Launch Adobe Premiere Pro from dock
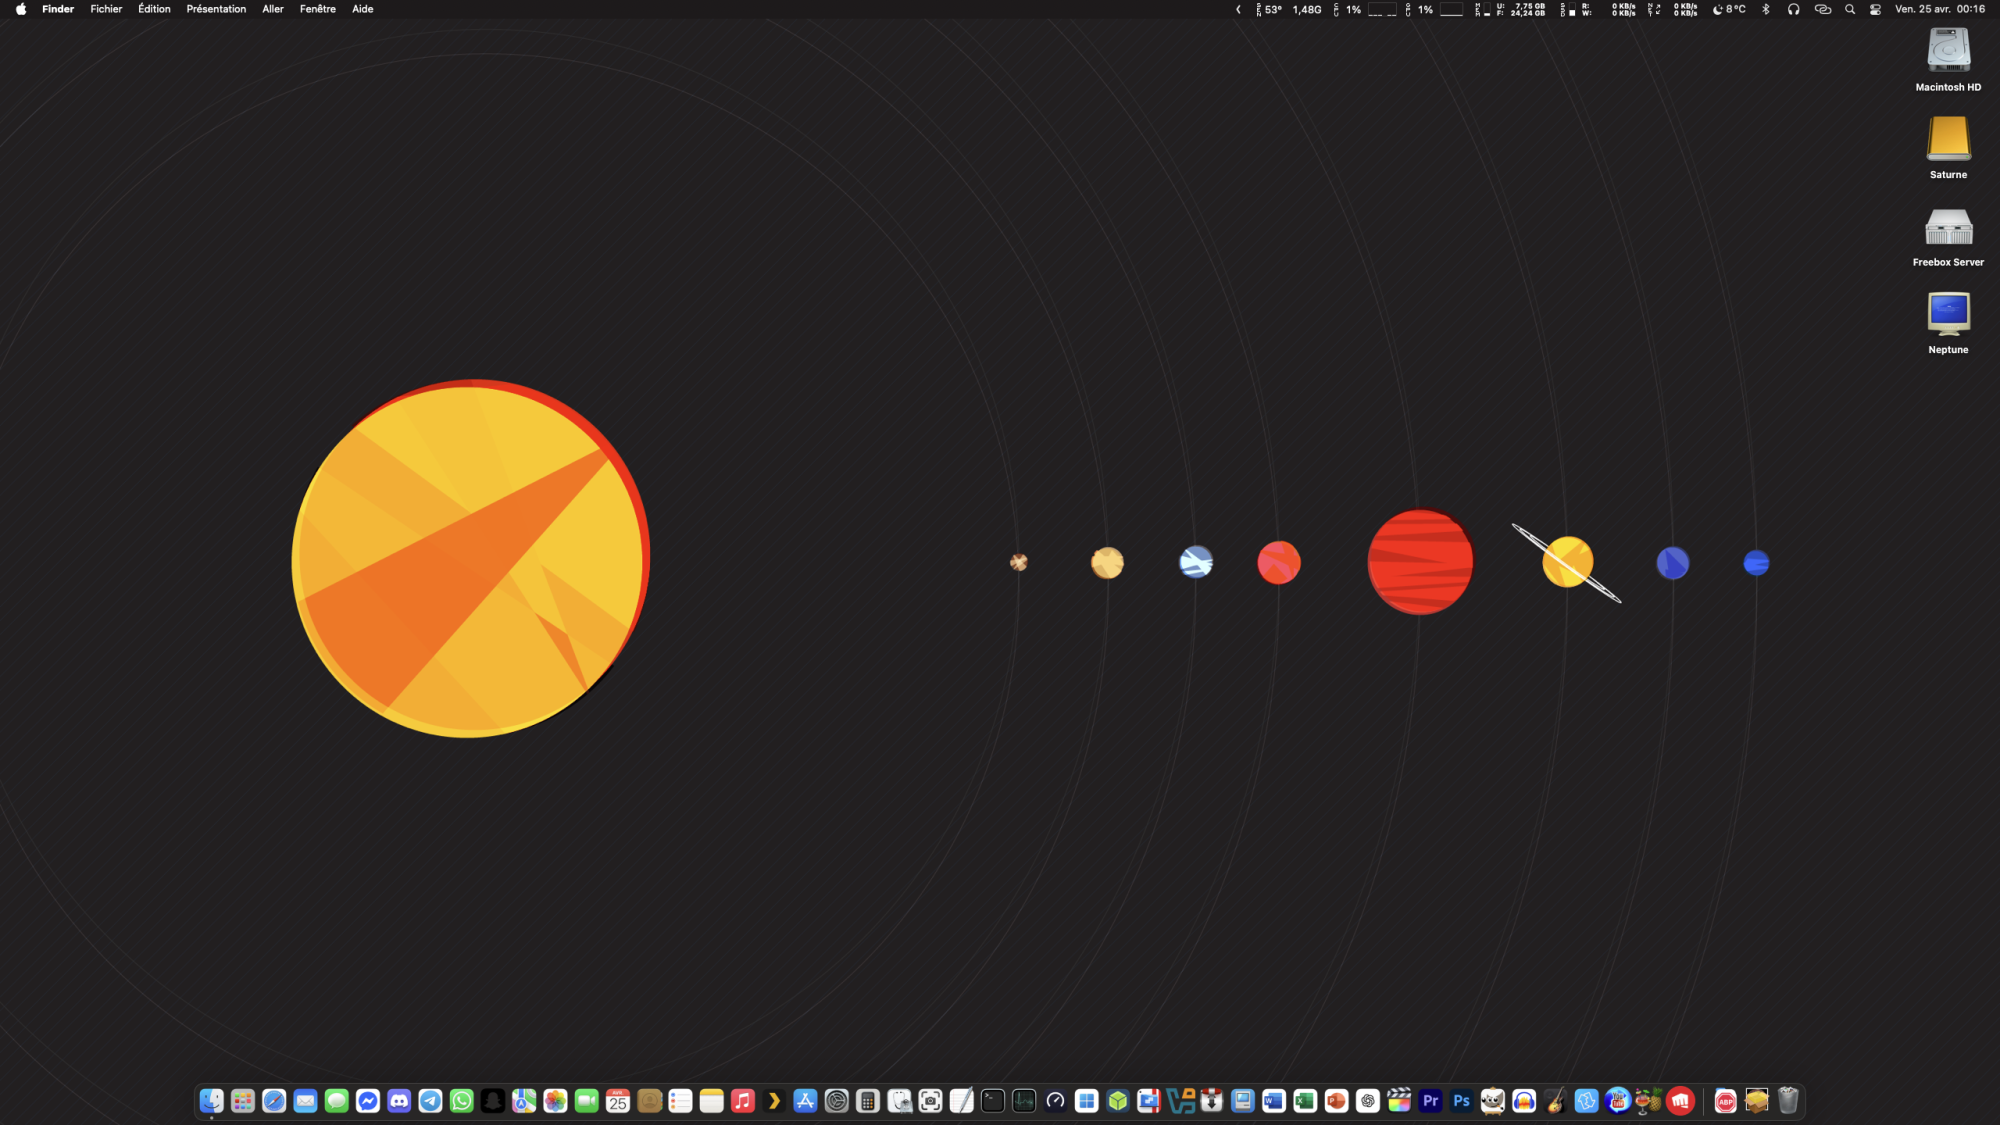The height and width of the screenshot is (1125, 2000). [x=1430, y=1101]
